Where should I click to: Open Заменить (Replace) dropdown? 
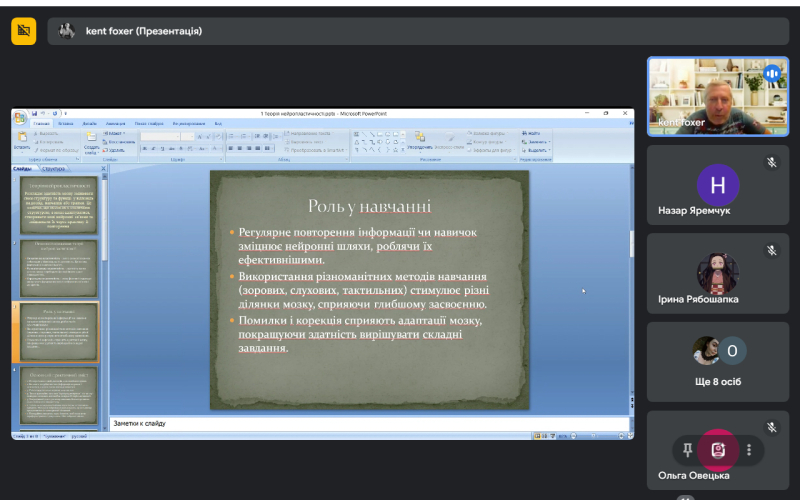pos(536,142)
